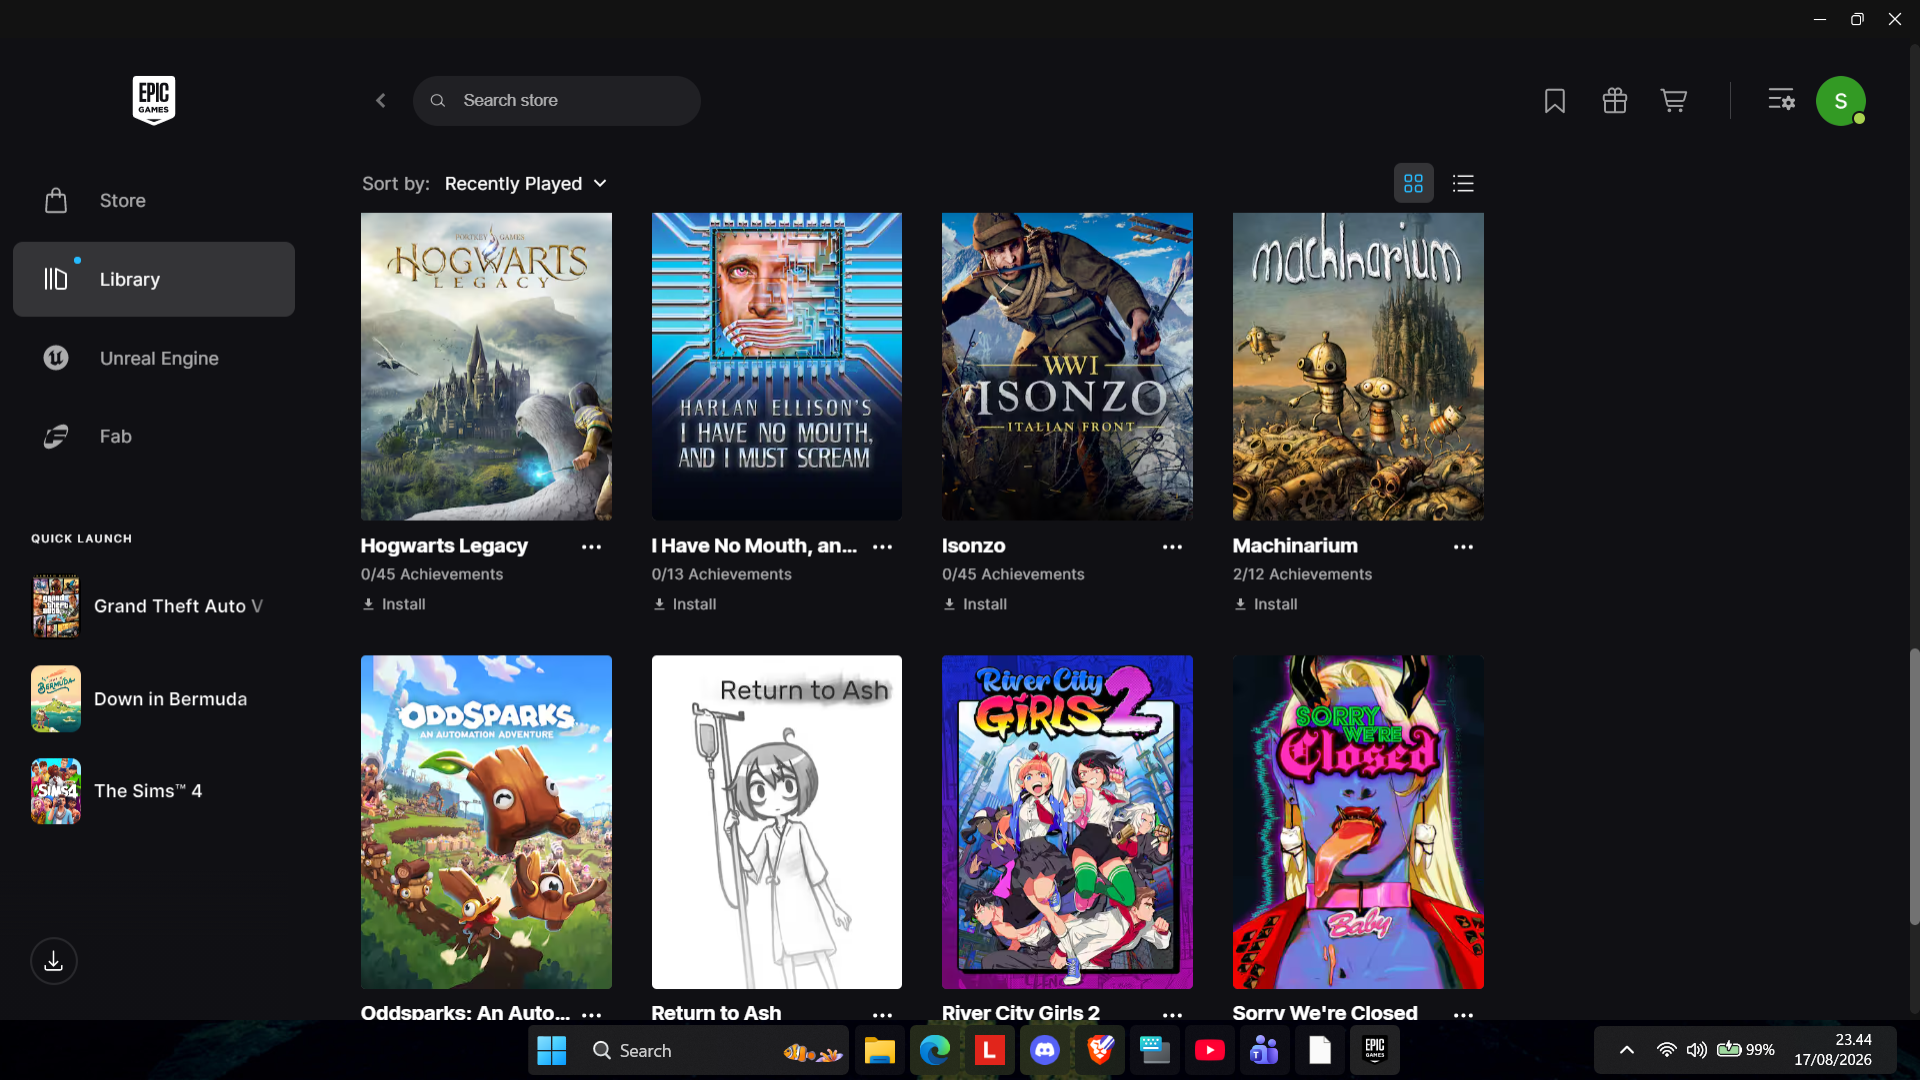Image resolution: width=1920 pixels, height=1080 pixels.
Task: Click the Search store input field
Action: [x=557, y=101]
